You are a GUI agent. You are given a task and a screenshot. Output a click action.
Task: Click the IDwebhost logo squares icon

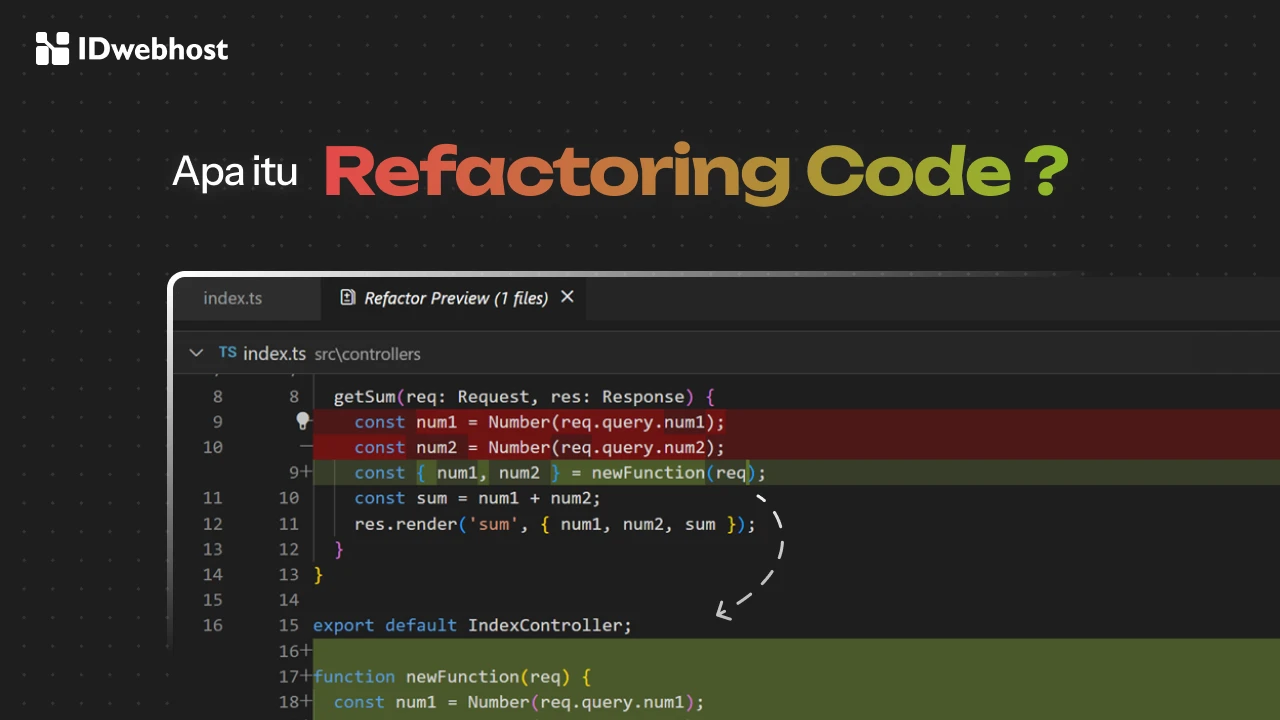[53, 47]
